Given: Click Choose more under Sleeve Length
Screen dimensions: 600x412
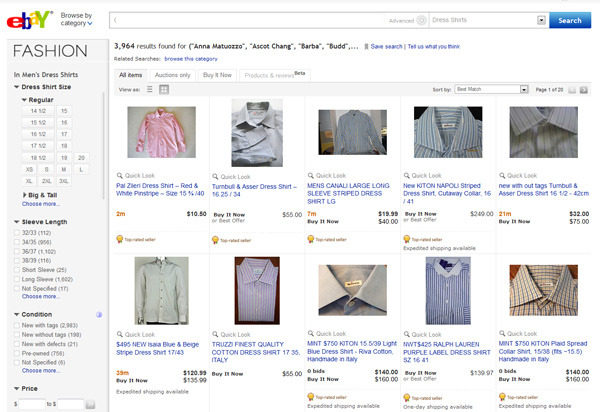Looking at the screenshot, I should coord(40,296).
